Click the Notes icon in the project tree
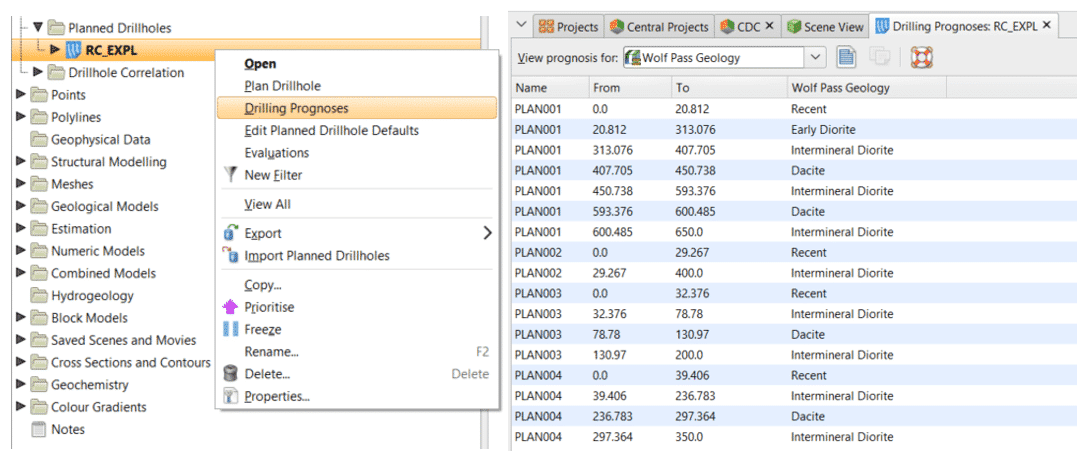This screenshot has height=464, width=1086. 39,429
